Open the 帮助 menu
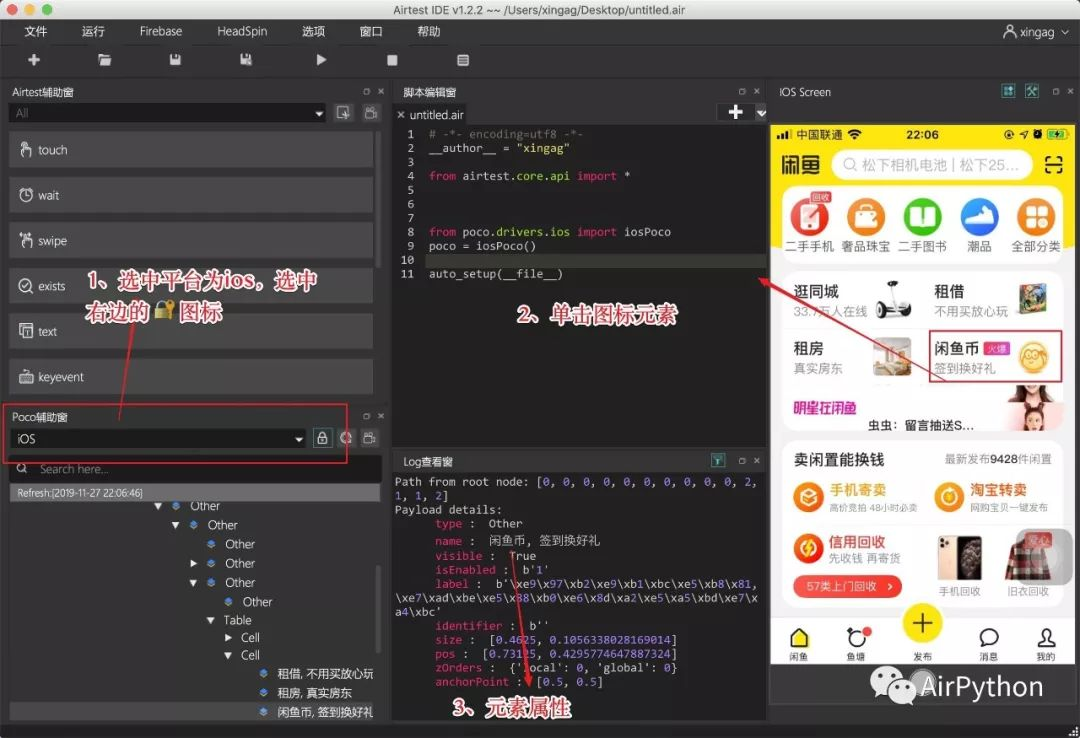This screenshot has height=738, width=1080. point(428,32)
